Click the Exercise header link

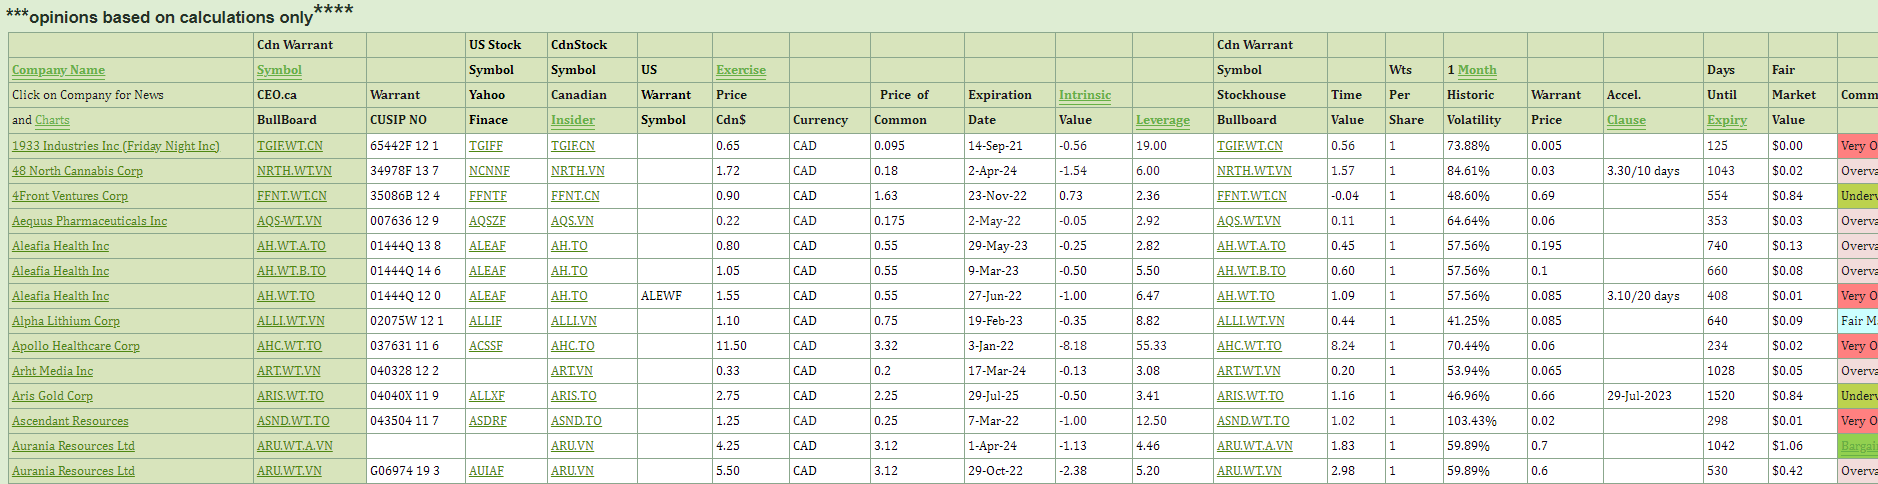(740, 70)
